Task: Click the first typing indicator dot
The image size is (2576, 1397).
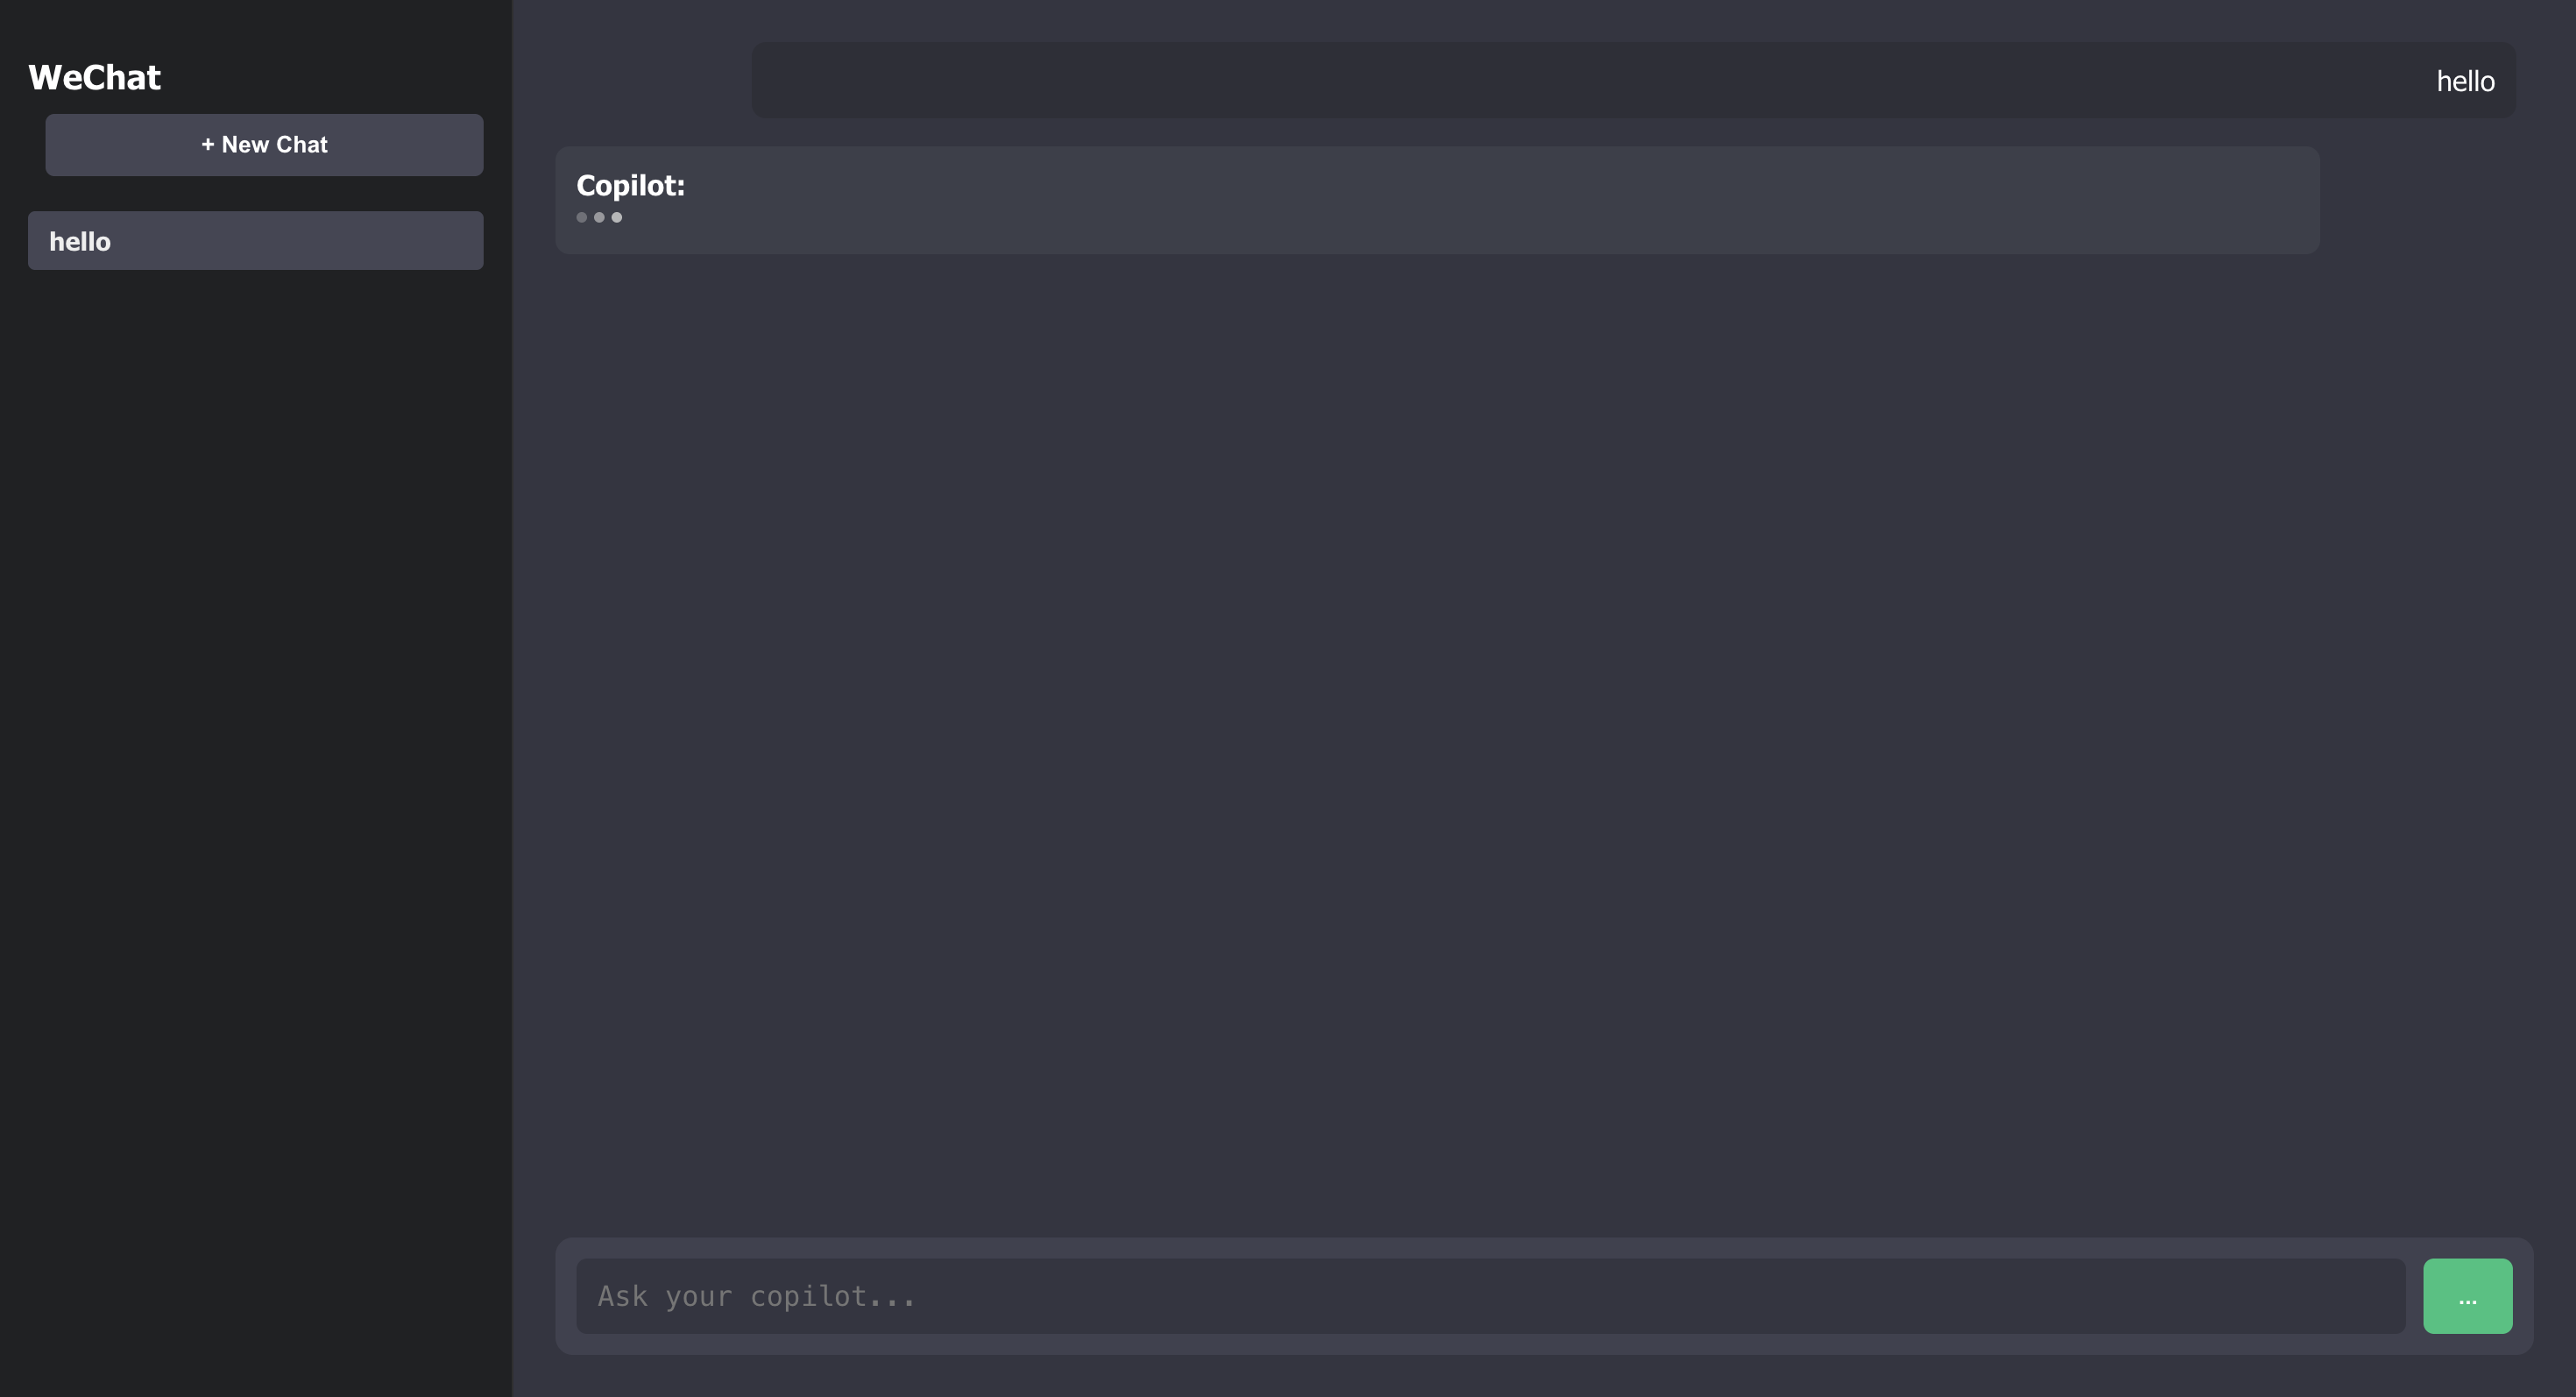Action: (x=582, y=217)
